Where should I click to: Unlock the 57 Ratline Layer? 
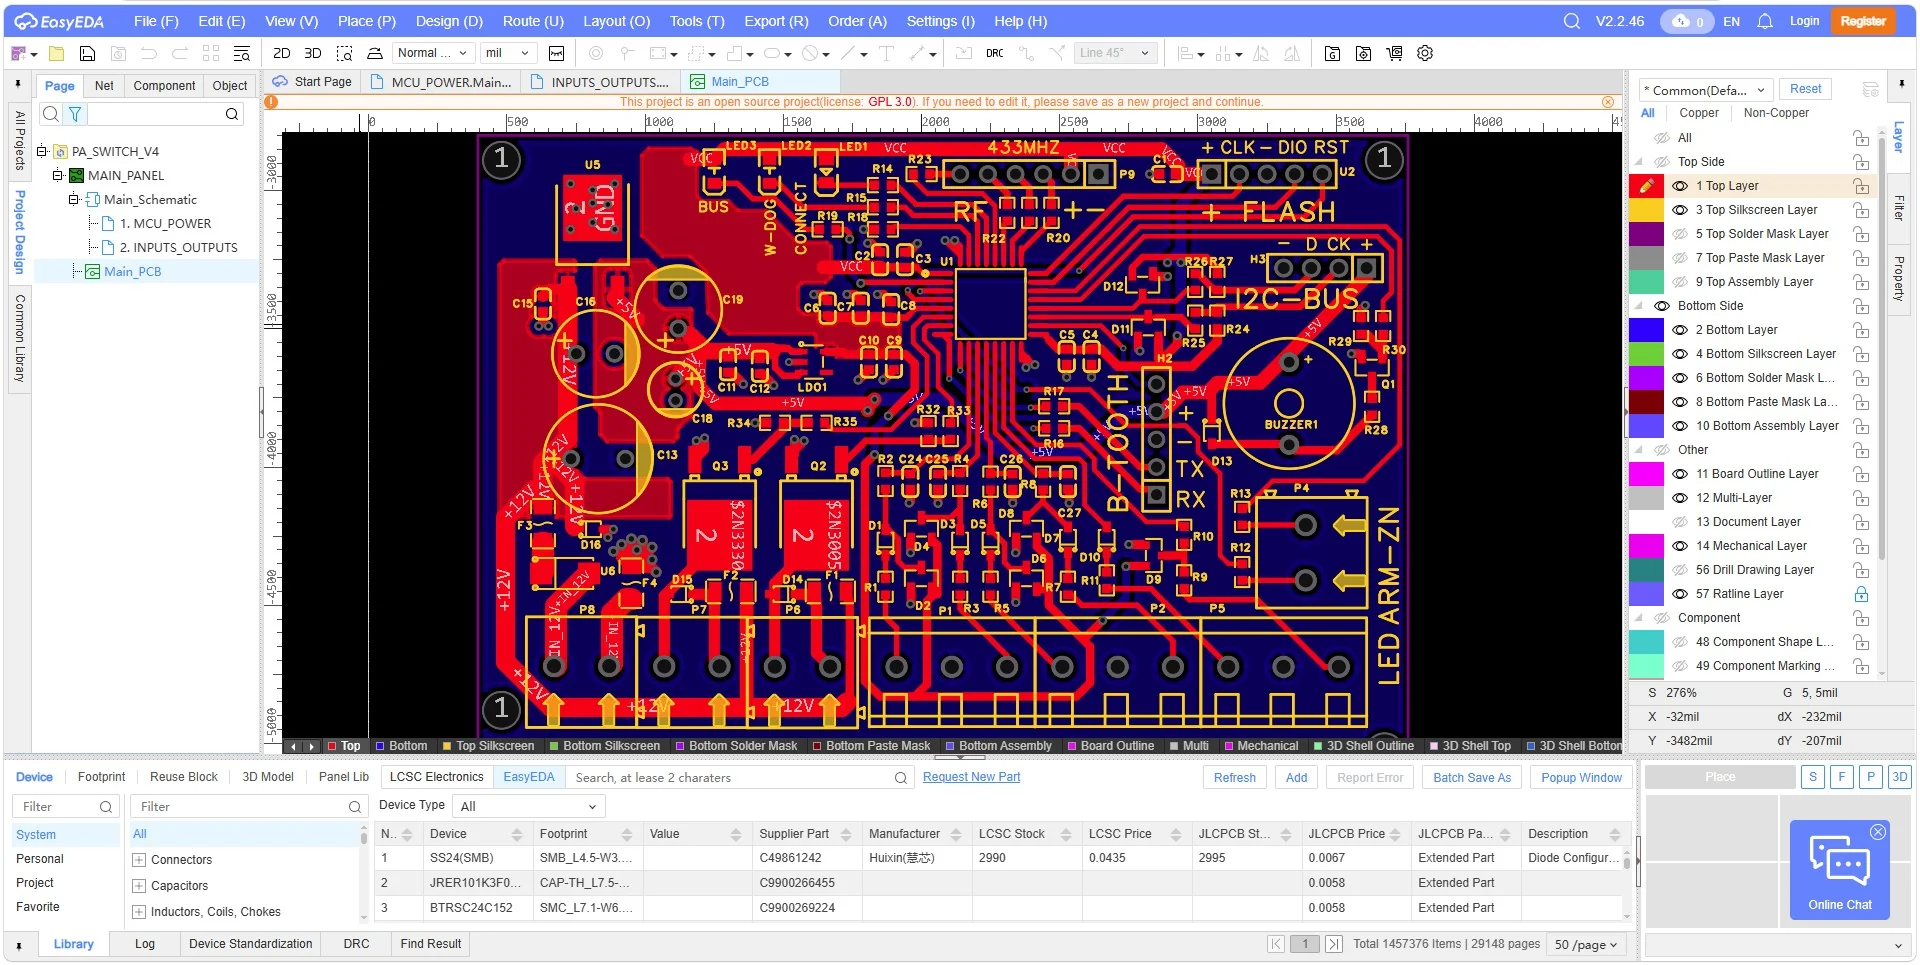click(1862, 594)
